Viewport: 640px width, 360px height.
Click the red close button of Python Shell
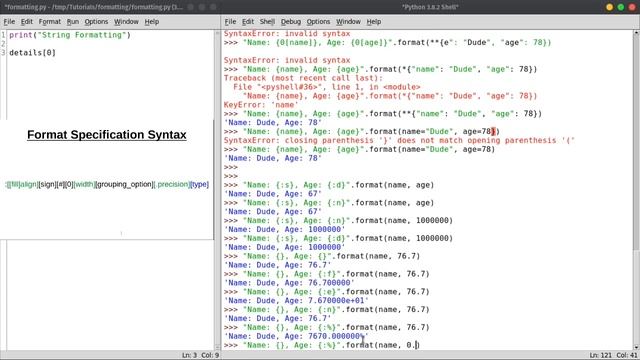coord(632,7)
